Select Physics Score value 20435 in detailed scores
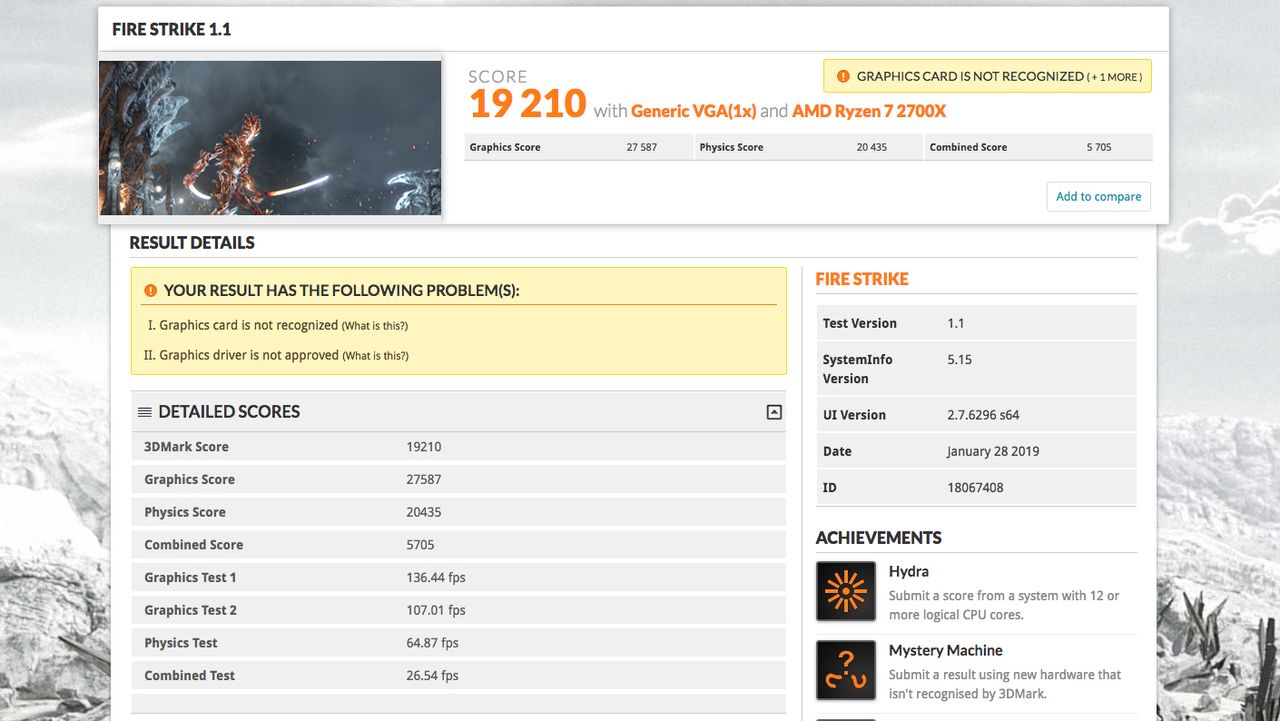 tap(424, 512)
